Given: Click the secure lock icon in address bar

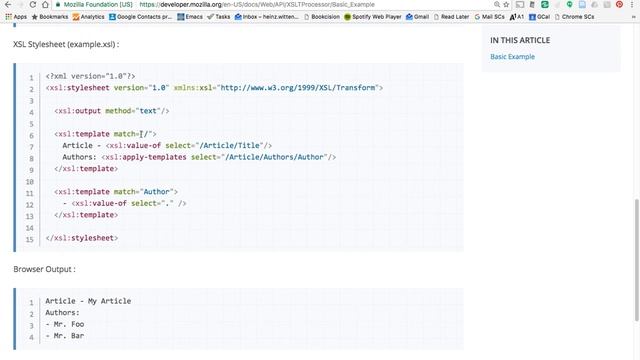Looking at the screenshot, I should click(x=58, y=4).
